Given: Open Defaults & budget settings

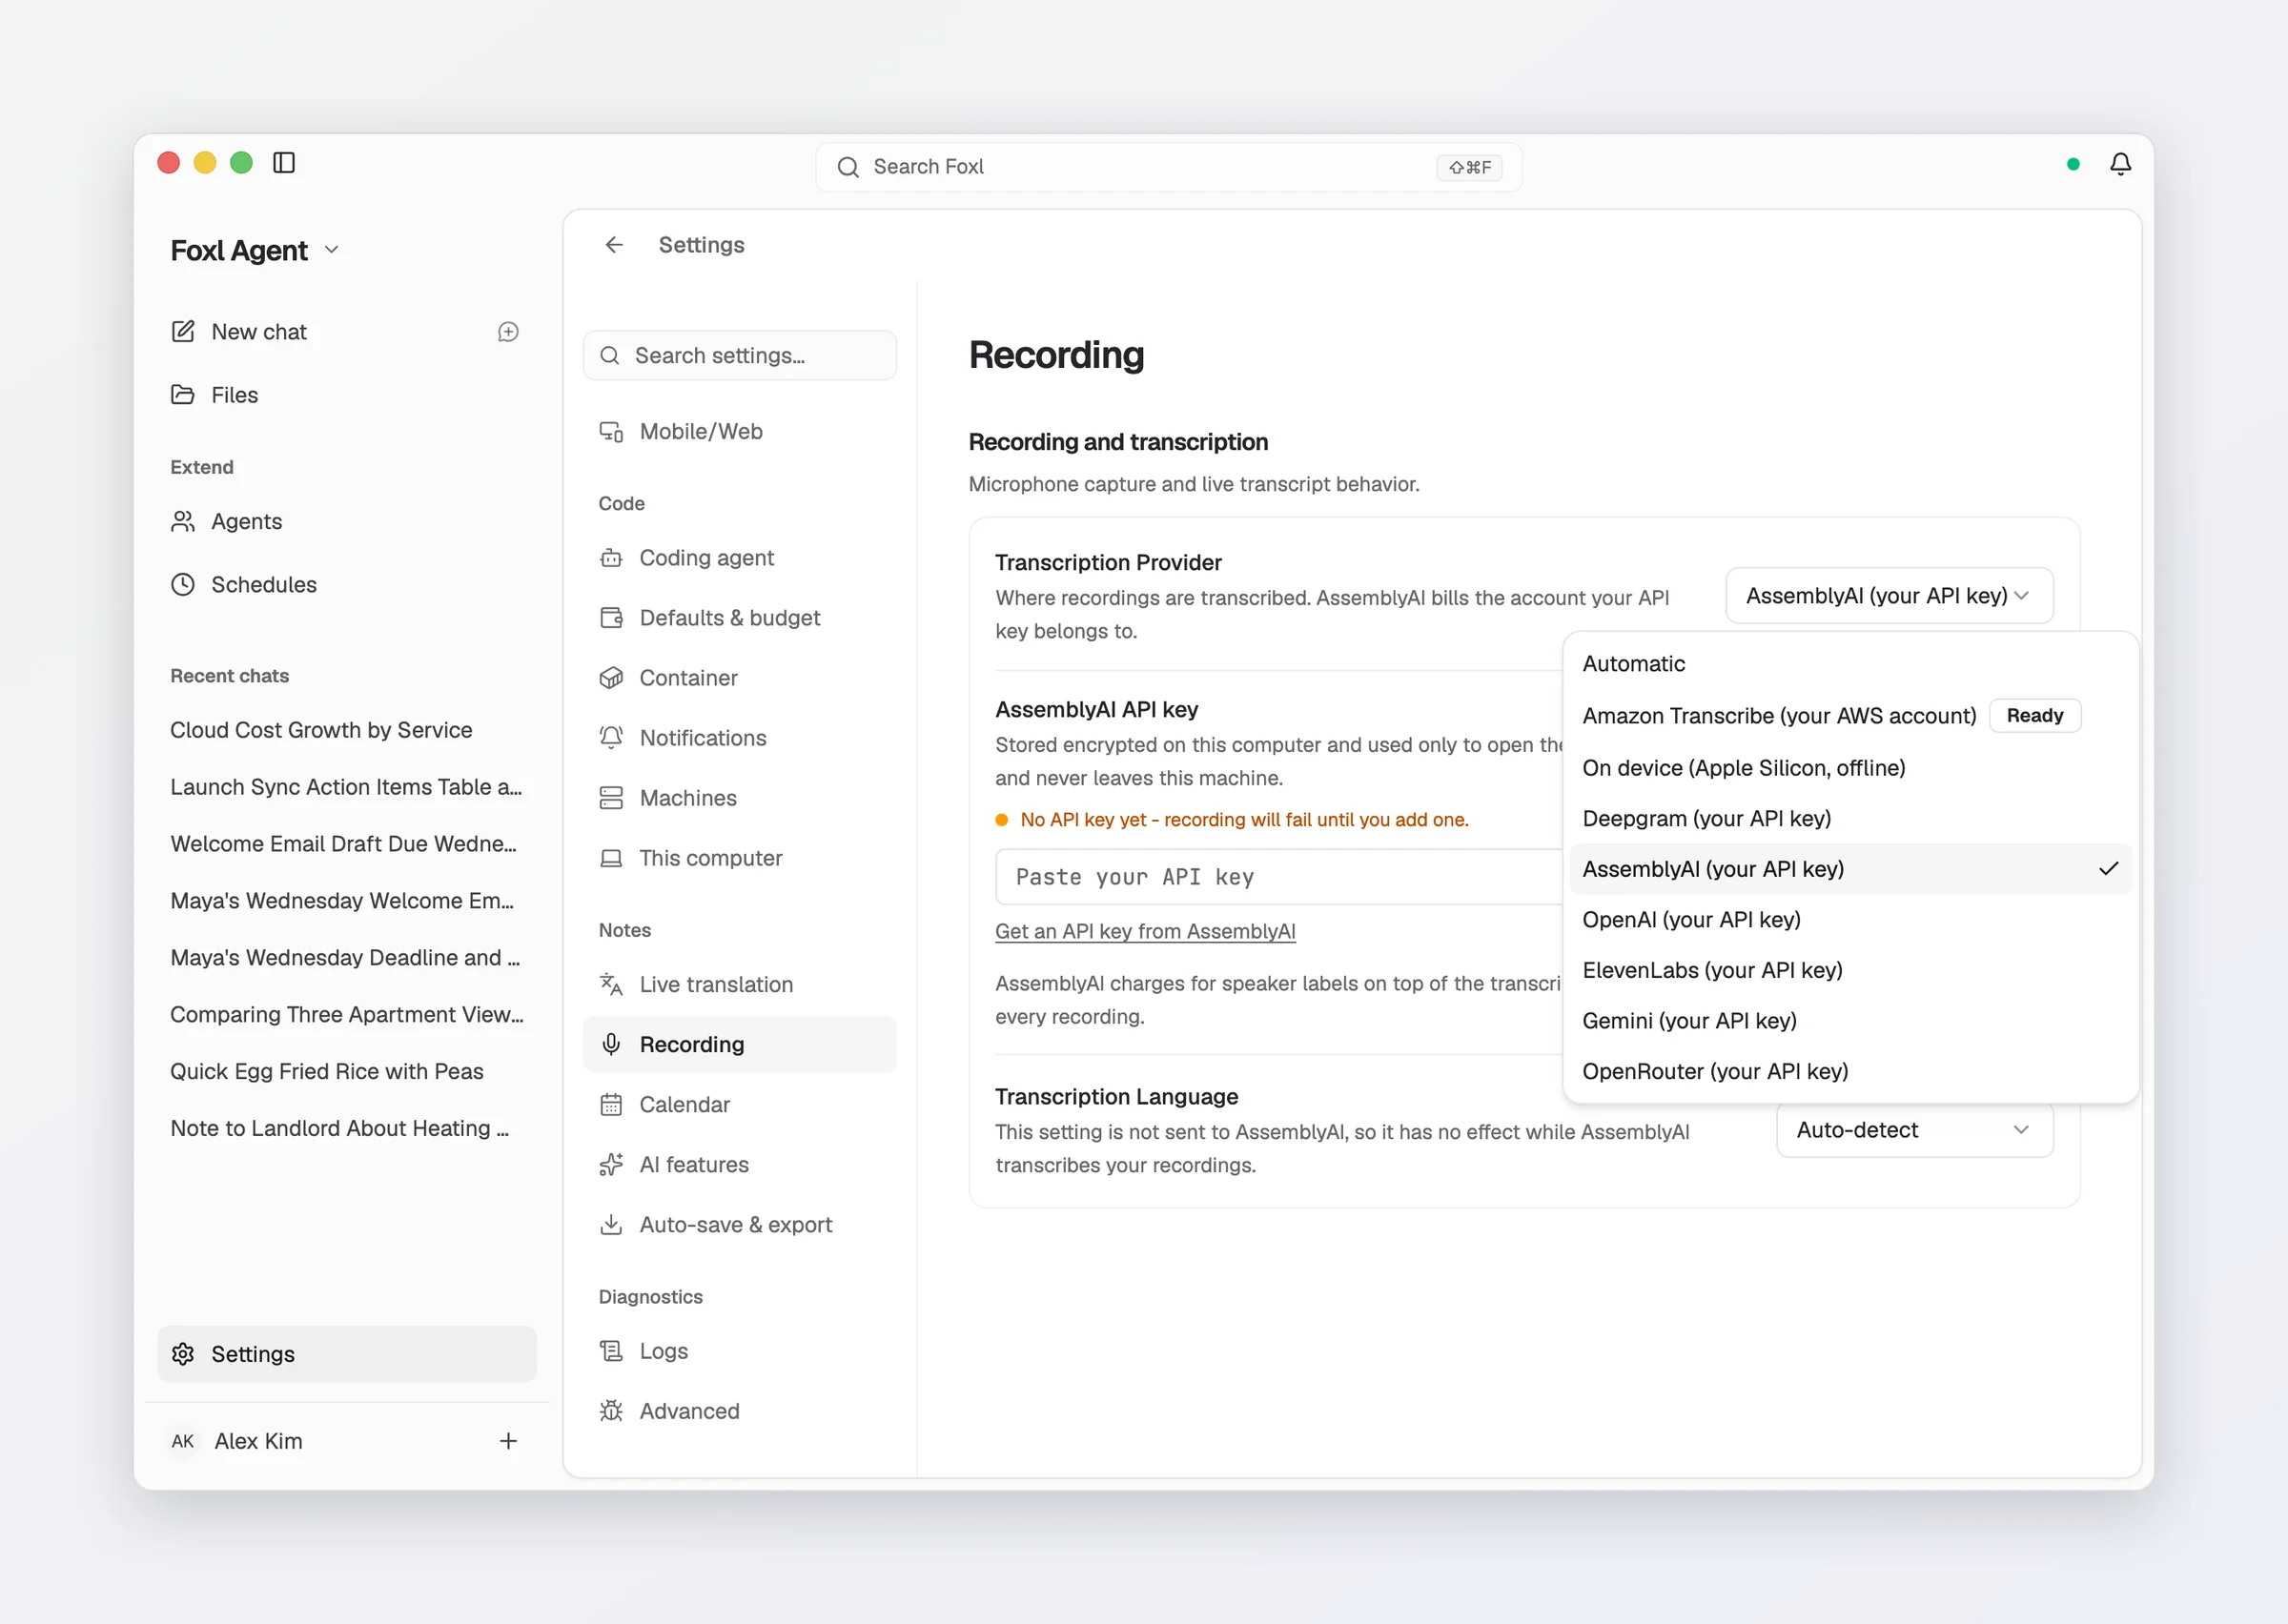Looking at the screenshot, I should (x=739, y=618).
